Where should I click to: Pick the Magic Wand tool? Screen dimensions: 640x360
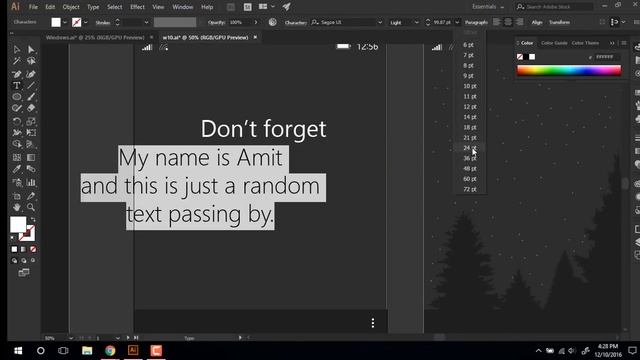point(17,61)
